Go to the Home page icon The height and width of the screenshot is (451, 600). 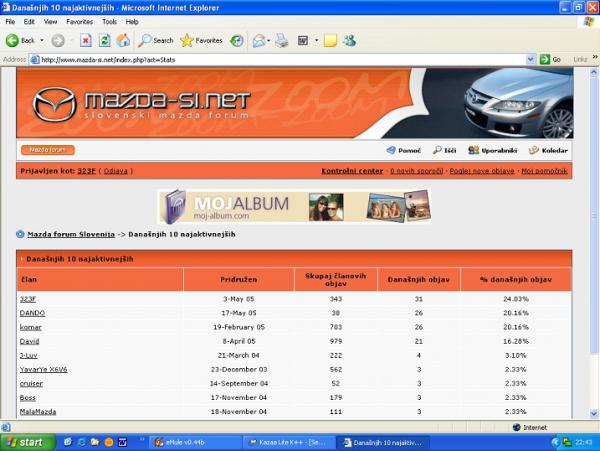pyautogui.click(x=122, y=41)
